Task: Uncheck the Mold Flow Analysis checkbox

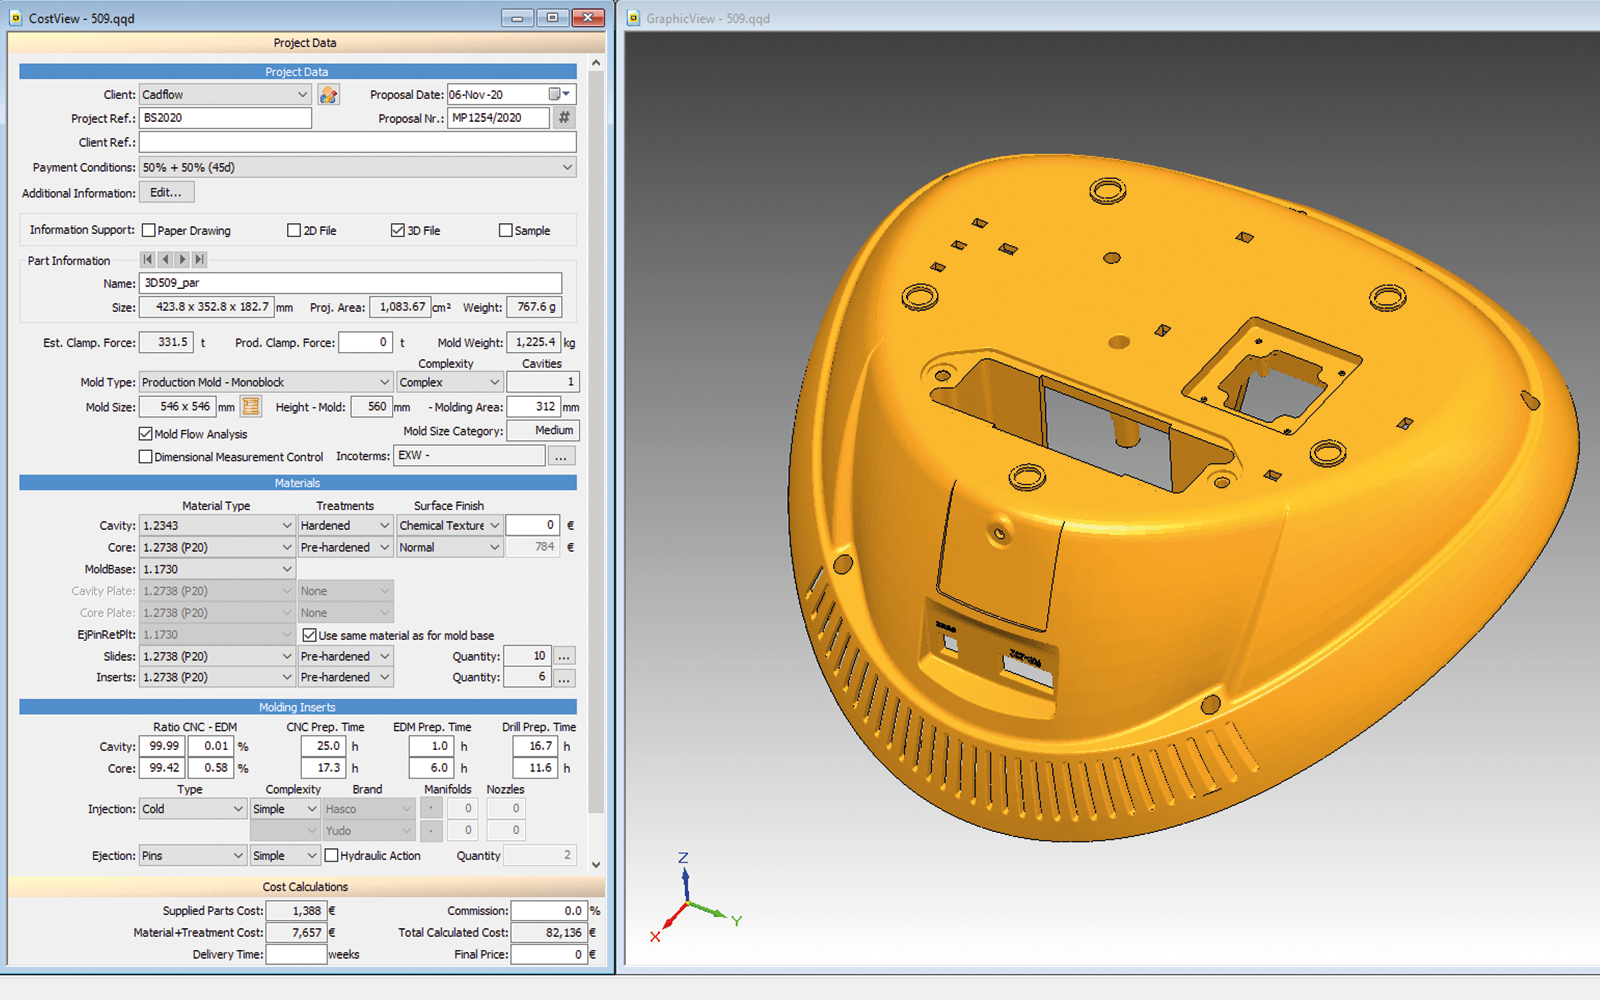Action: (x=146, y=434)
